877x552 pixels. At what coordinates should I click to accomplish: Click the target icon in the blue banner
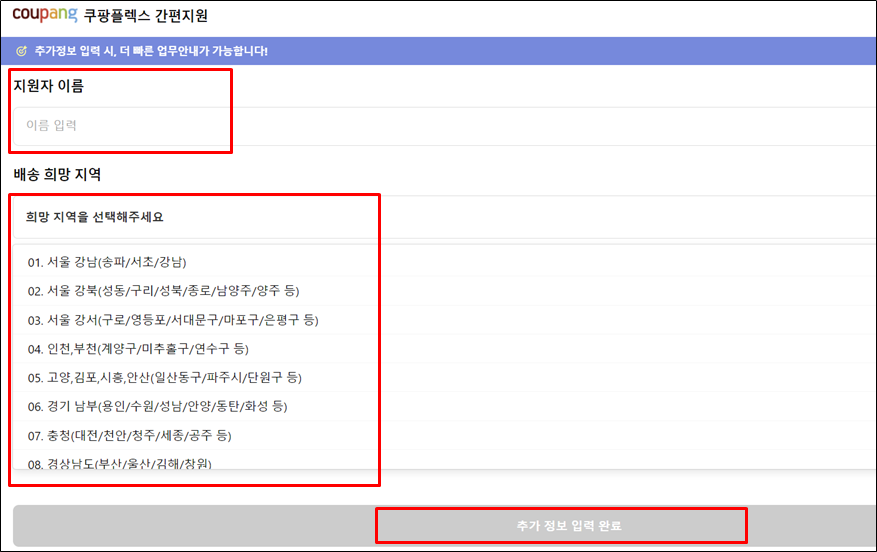[21, 51]
